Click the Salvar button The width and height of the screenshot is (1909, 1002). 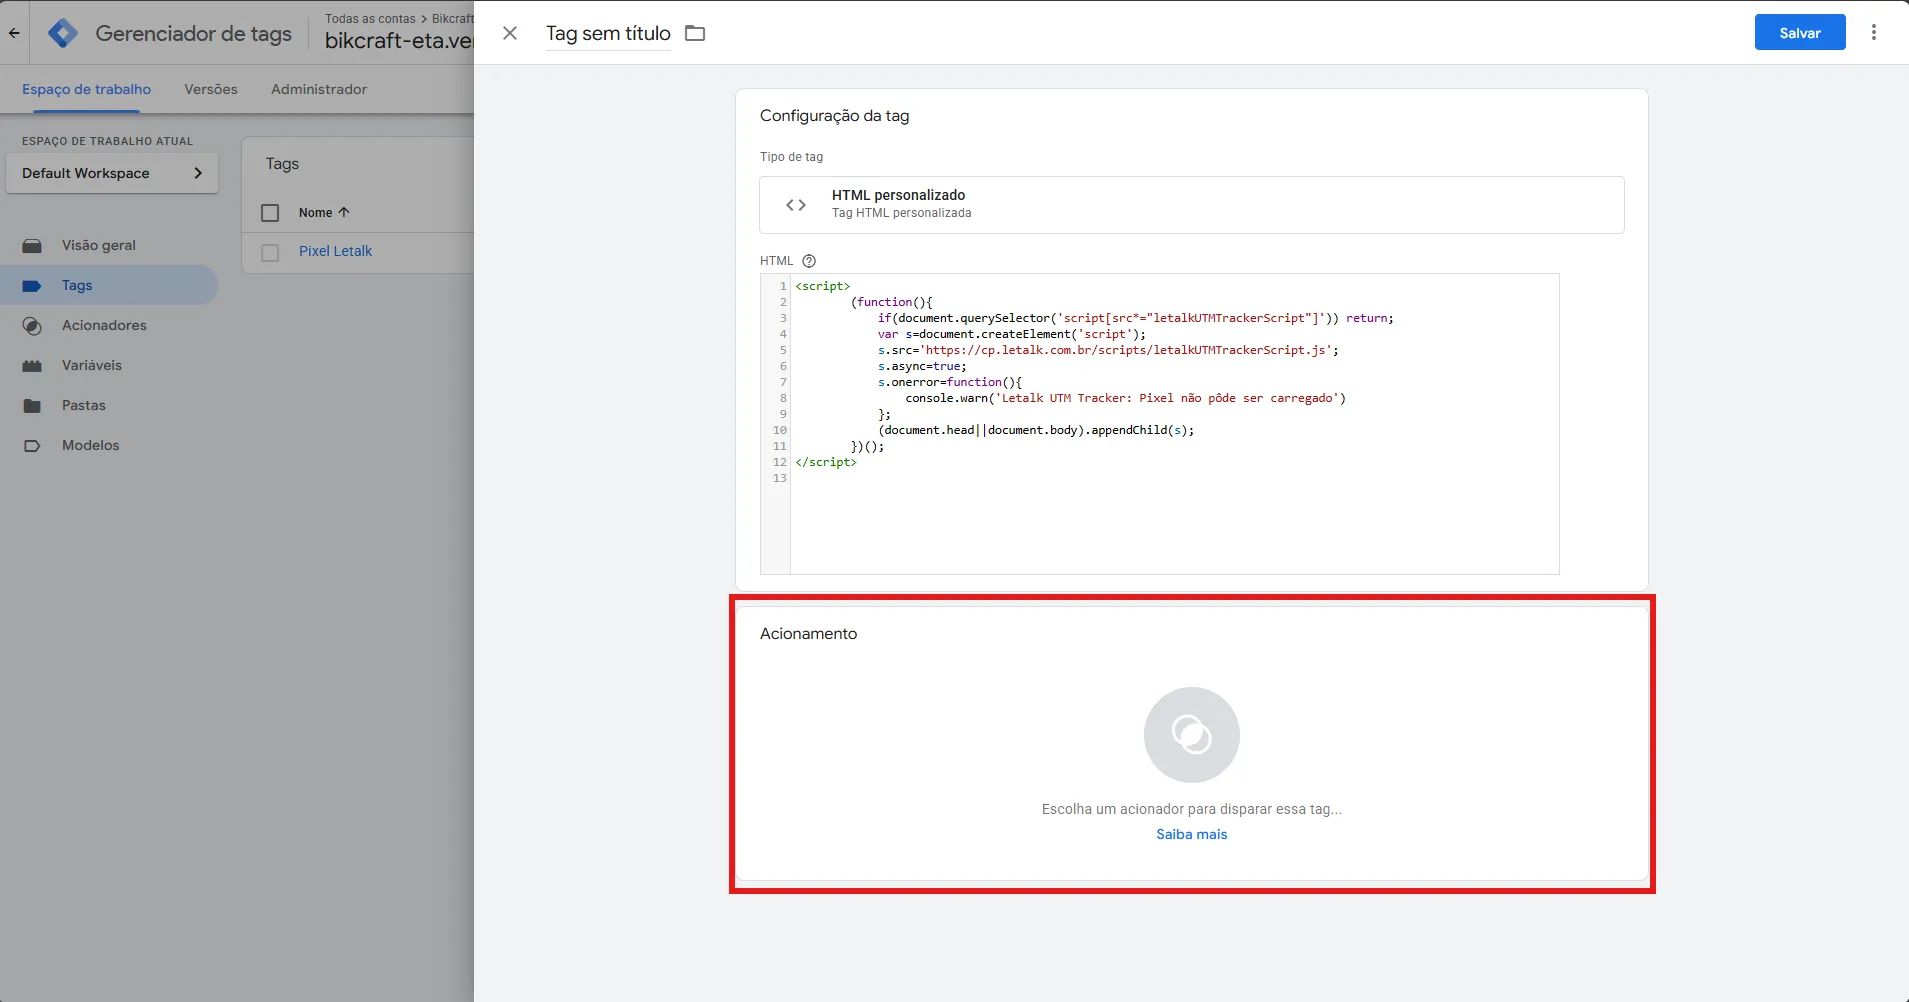pos(1800,33)
